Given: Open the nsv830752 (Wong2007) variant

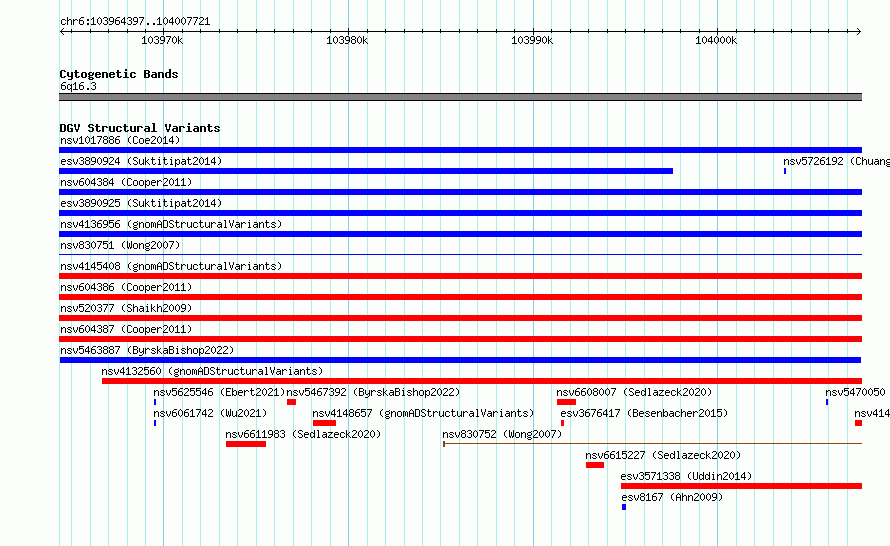Looking at the screenshot, I should 652,443.
